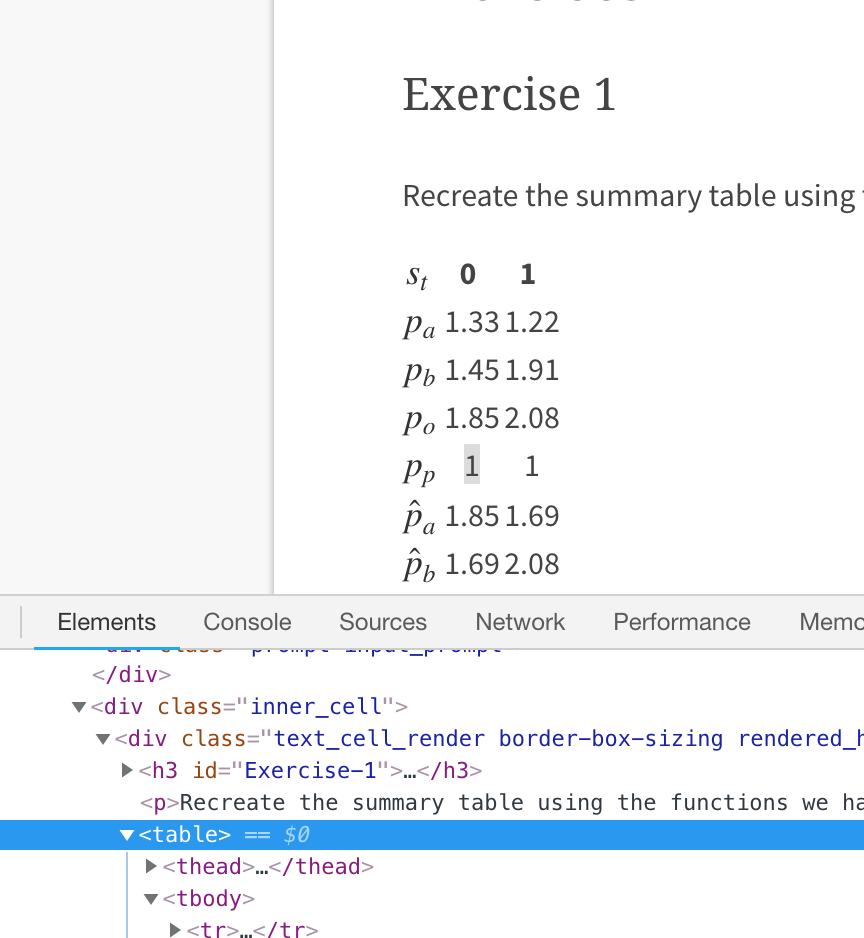This screenshot has width=864, height=938.
Task: Open the Sources panel
Action: (x=382, y=622)
